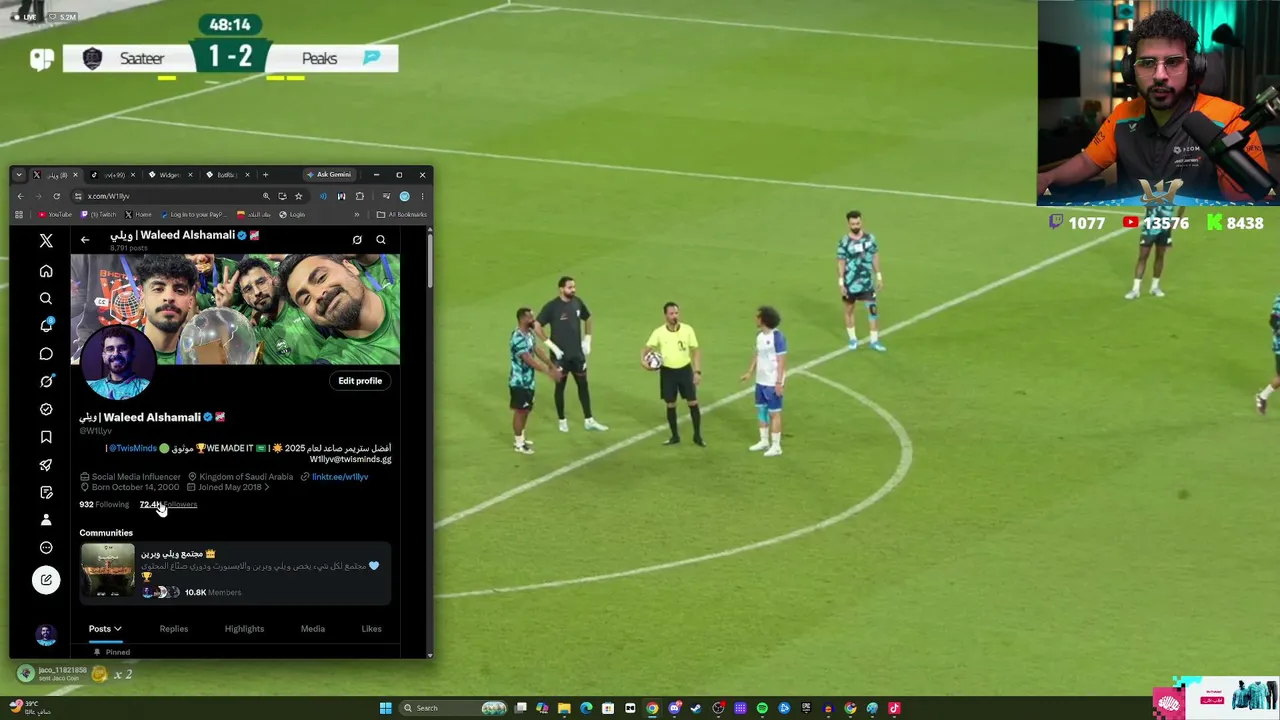
Task: Open Chrome tab search dropdown
Action: (19, 175)
